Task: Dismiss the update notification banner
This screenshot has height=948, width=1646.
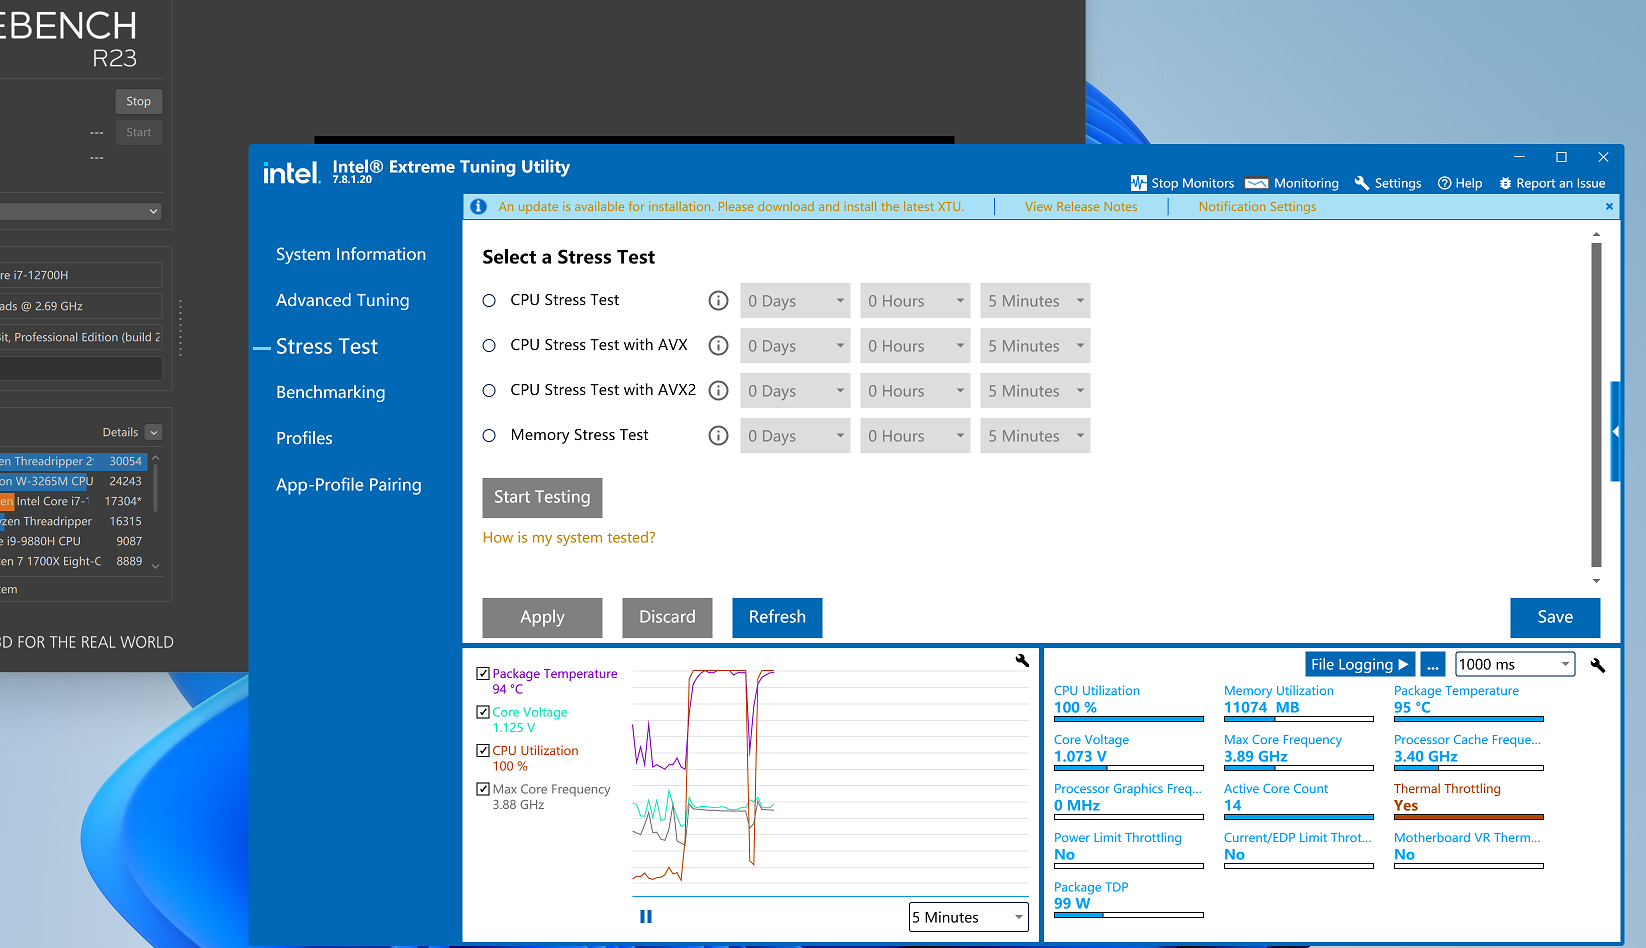Action: (x=1609, y=206)
